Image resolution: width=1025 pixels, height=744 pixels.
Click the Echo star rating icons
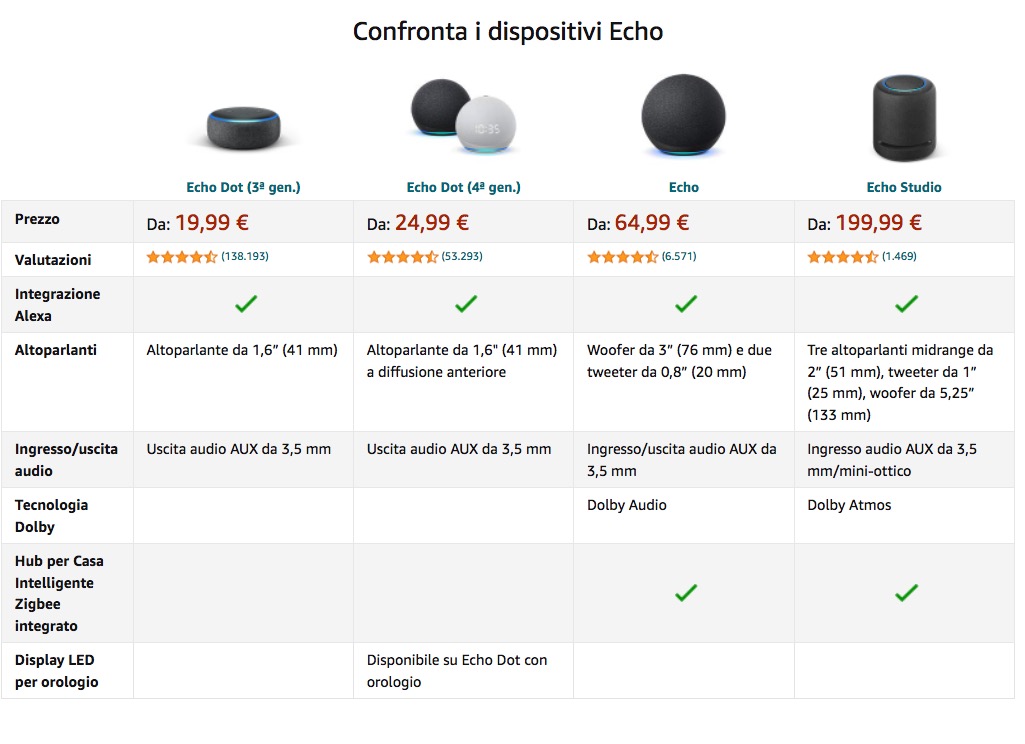click(x=622, y=257)
